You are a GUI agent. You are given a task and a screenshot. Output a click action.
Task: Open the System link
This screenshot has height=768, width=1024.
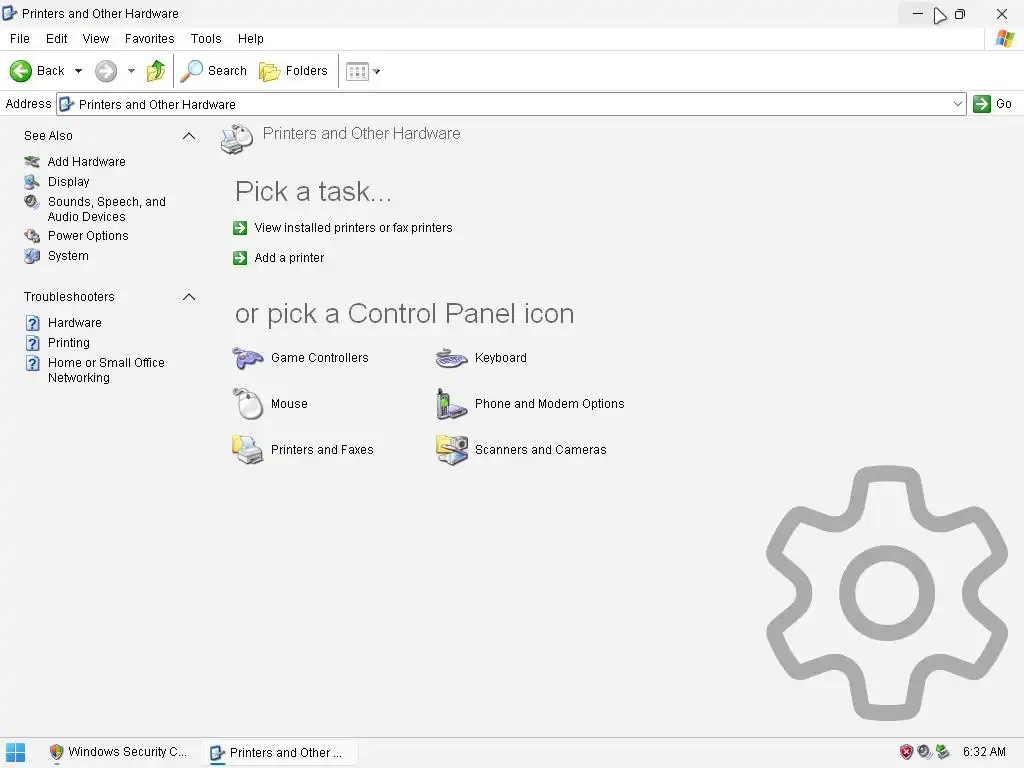(x=68, y=256)
